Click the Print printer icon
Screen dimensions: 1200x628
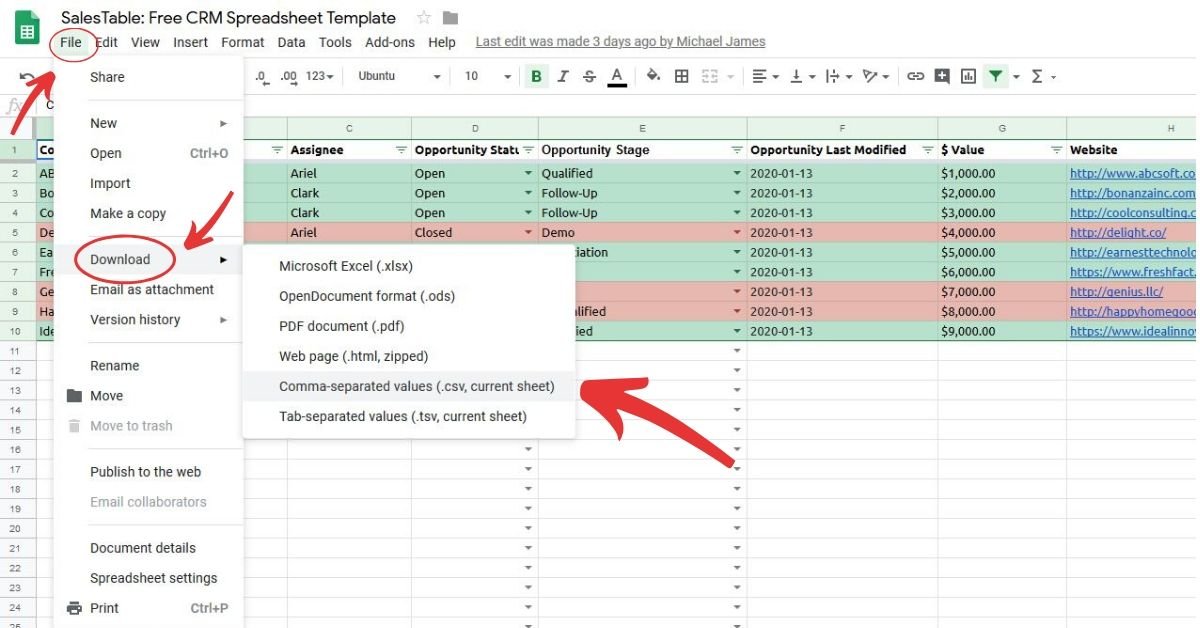74,608
